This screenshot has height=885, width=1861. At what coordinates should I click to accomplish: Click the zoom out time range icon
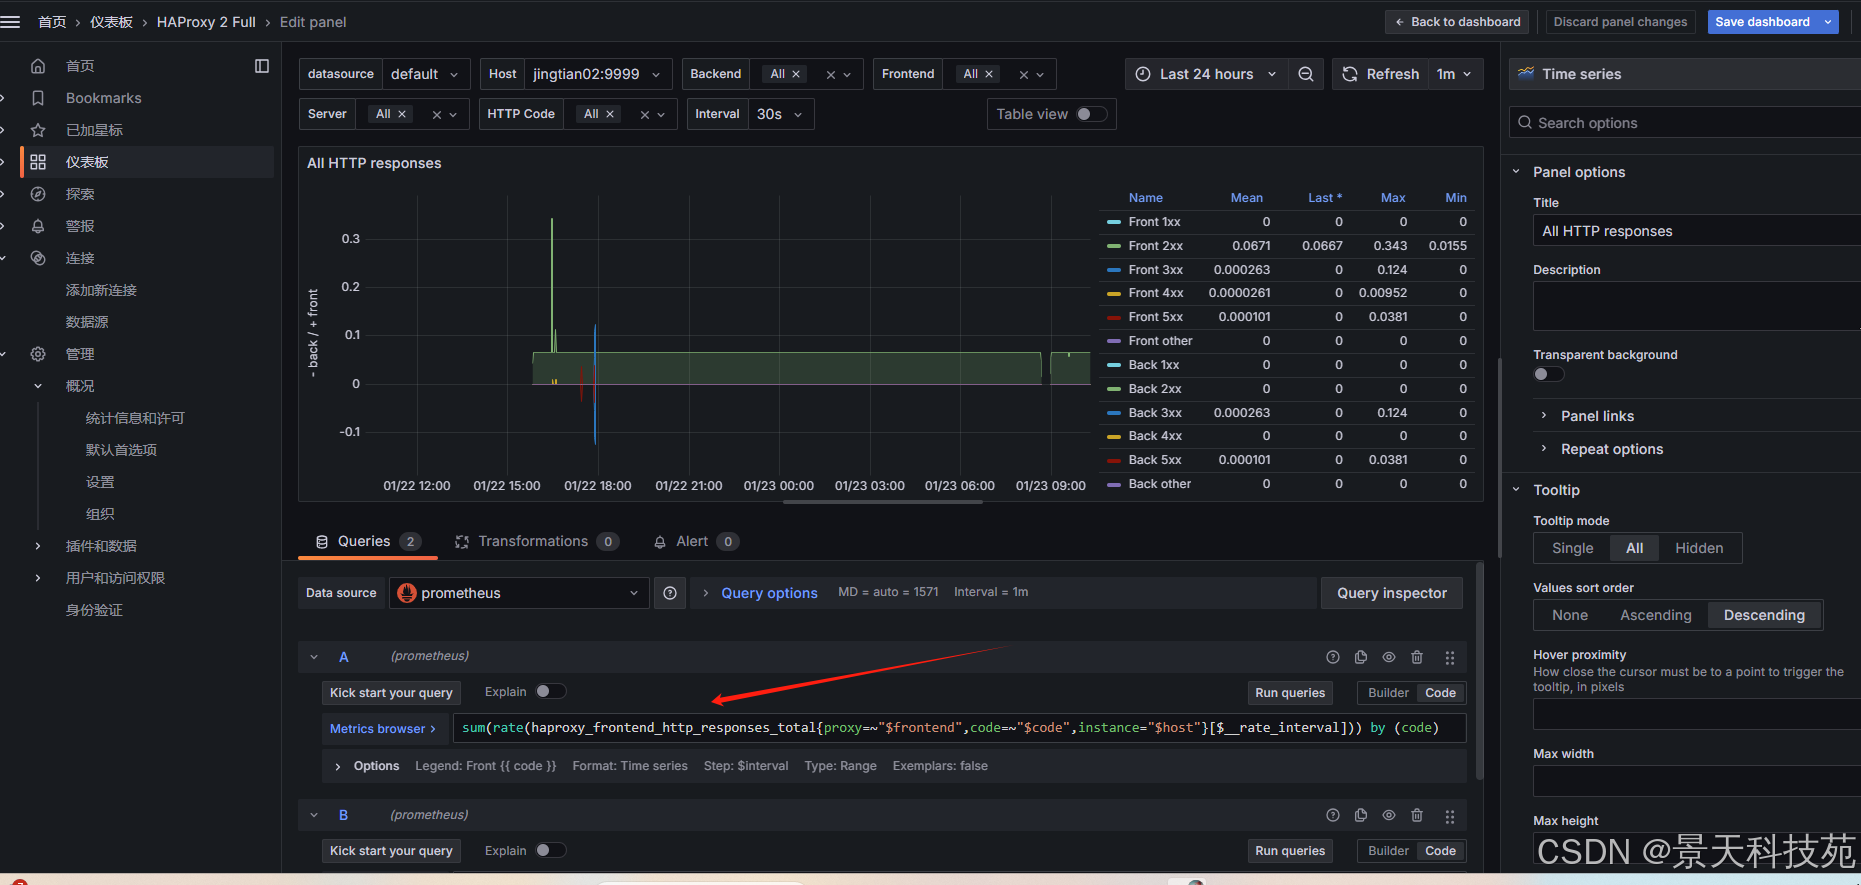[x=1306, y=74]
